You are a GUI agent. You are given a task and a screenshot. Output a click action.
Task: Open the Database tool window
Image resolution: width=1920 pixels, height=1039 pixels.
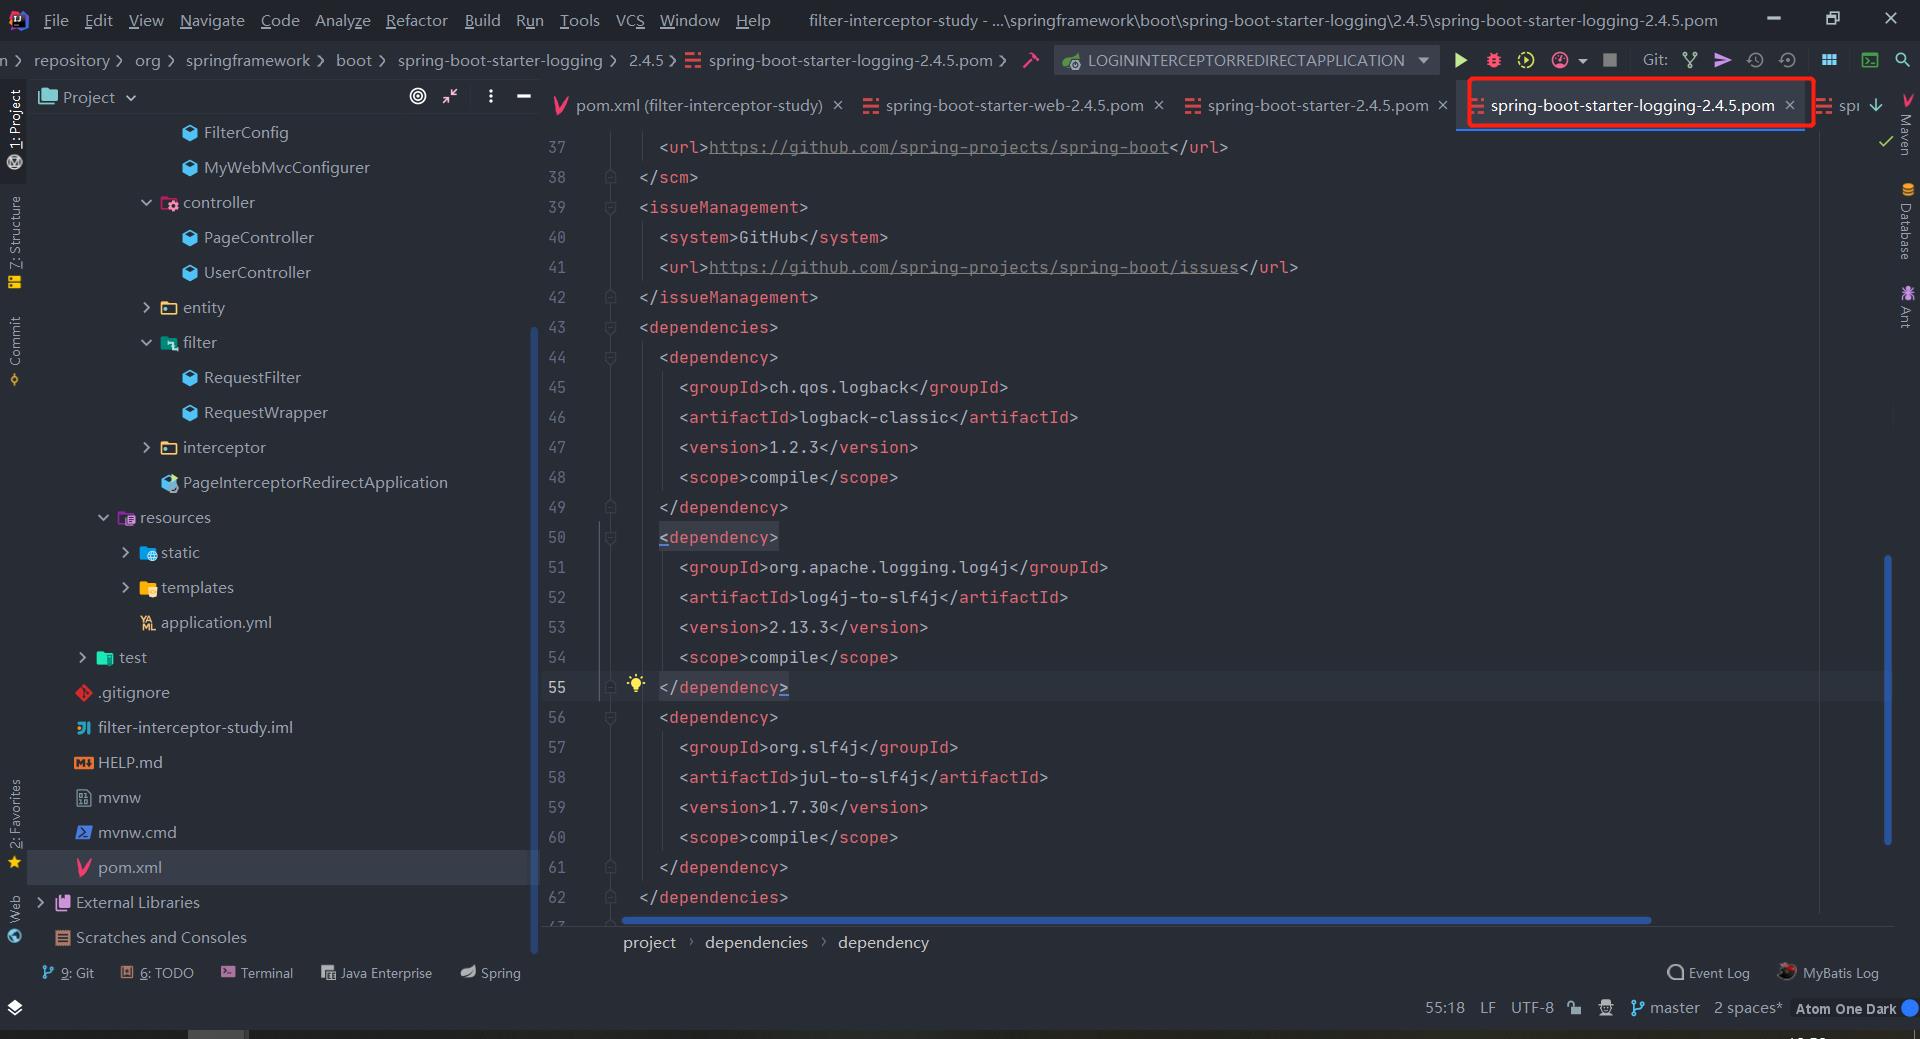click(x=1906, y=221)
